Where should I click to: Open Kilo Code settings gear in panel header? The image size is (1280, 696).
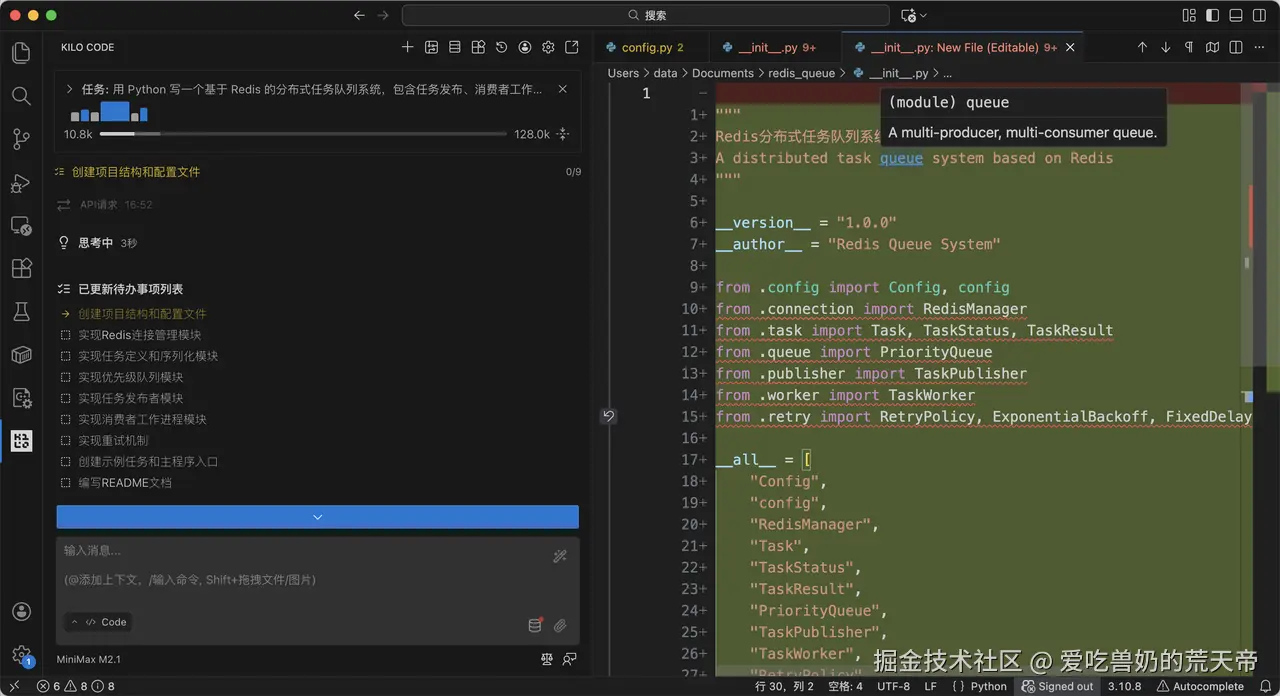coord(548,47)
